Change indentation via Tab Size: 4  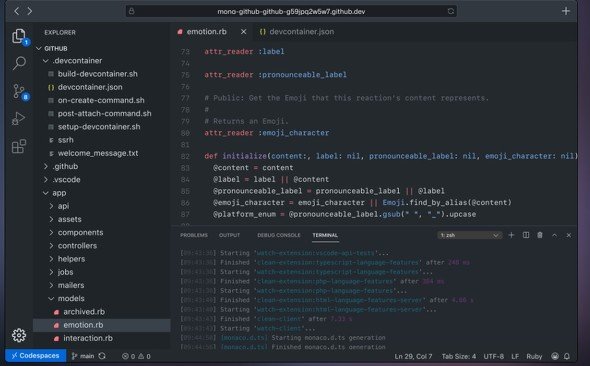459,356
